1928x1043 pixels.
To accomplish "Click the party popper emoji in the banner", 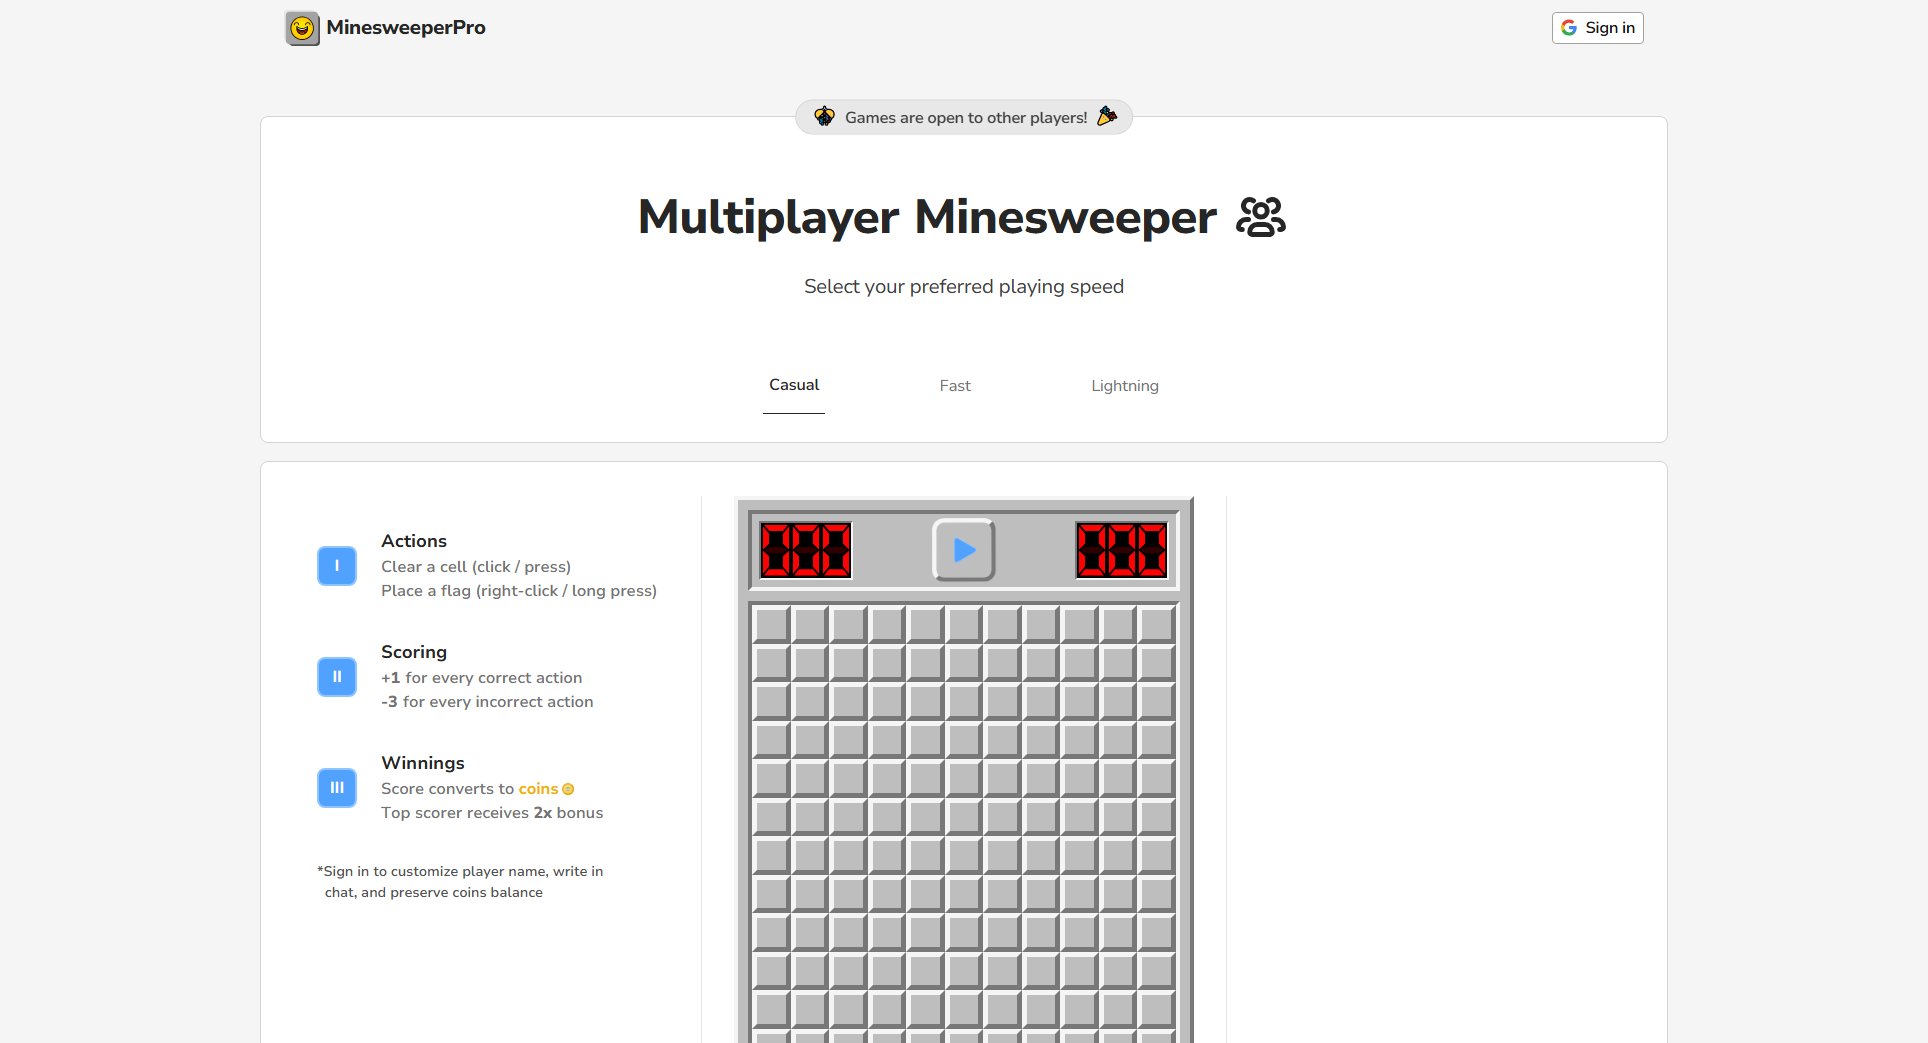I will tap(1107, 117).
